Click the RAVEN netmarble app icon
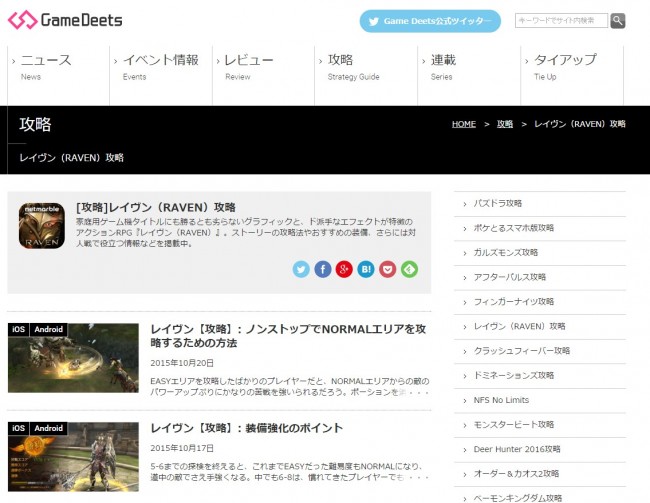Screen dimensions: 650x503 click(x=41, y=226)
